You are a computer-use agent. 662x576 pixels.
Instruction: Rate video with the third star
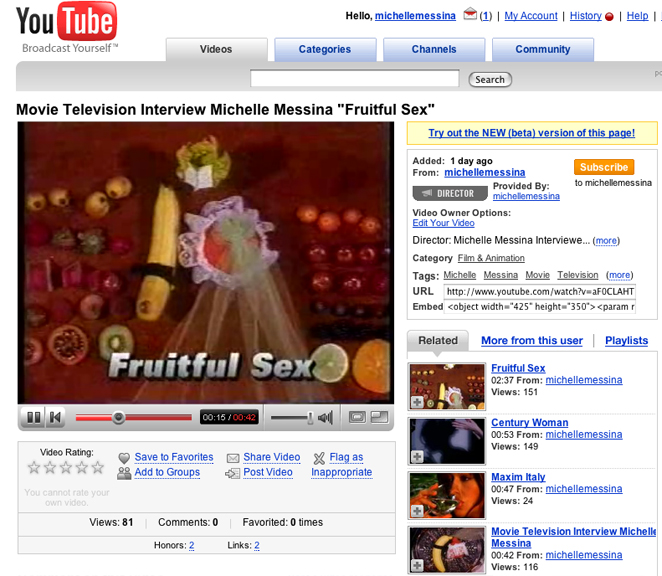click(66, 467)
